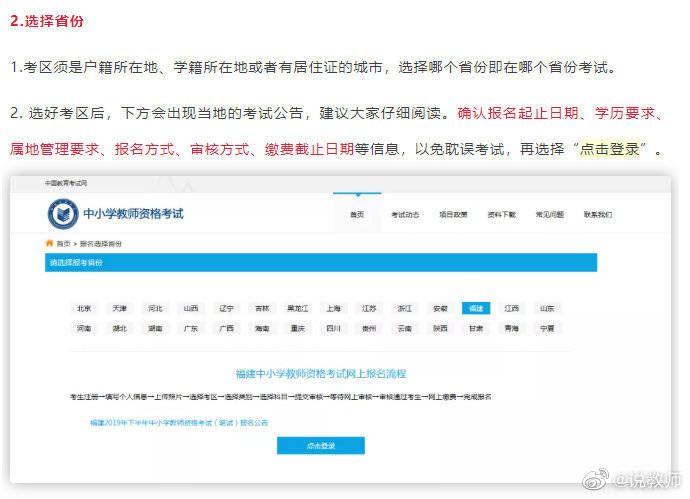Click the 首页 breadcrumb link

coord(63,244)
